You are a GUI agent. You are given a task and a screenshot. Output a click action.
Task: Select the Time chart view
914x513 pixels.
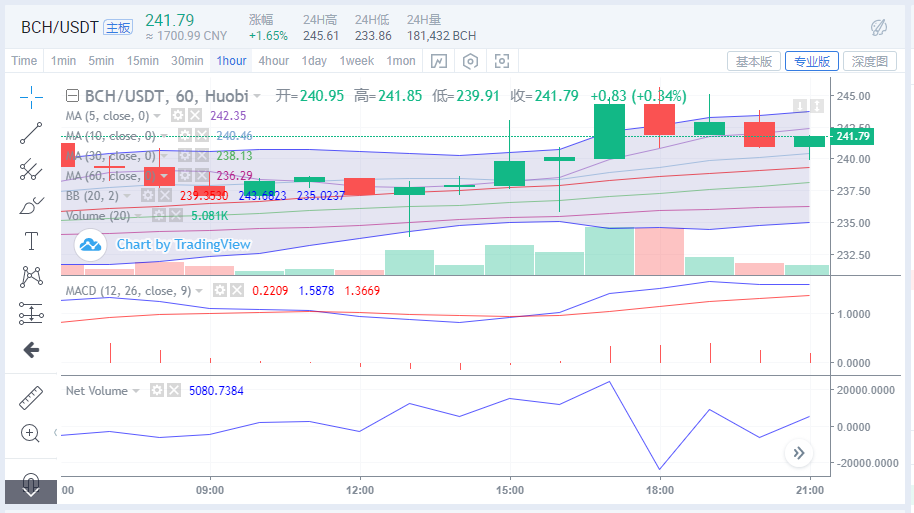tap(24, 61)
